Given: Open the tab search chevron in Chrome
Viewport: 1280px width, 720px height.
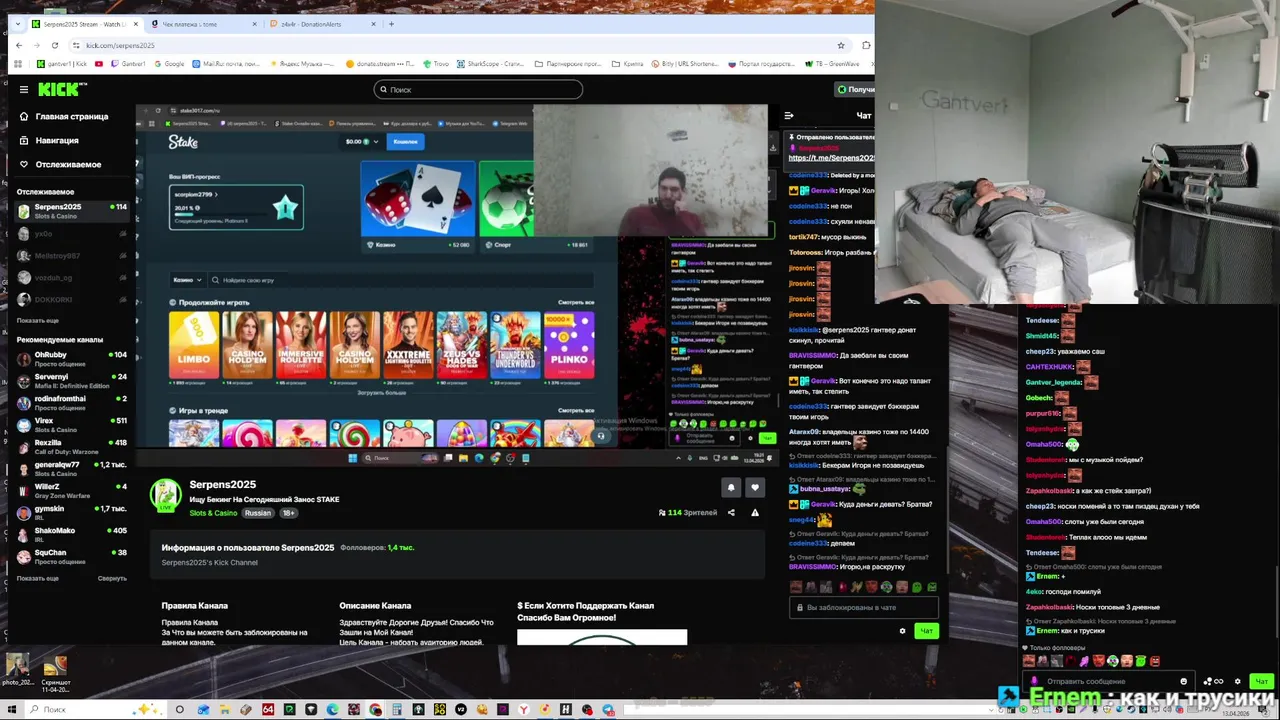Looking at the screenshot, I should pyautogui.click(x=17, y=24).
